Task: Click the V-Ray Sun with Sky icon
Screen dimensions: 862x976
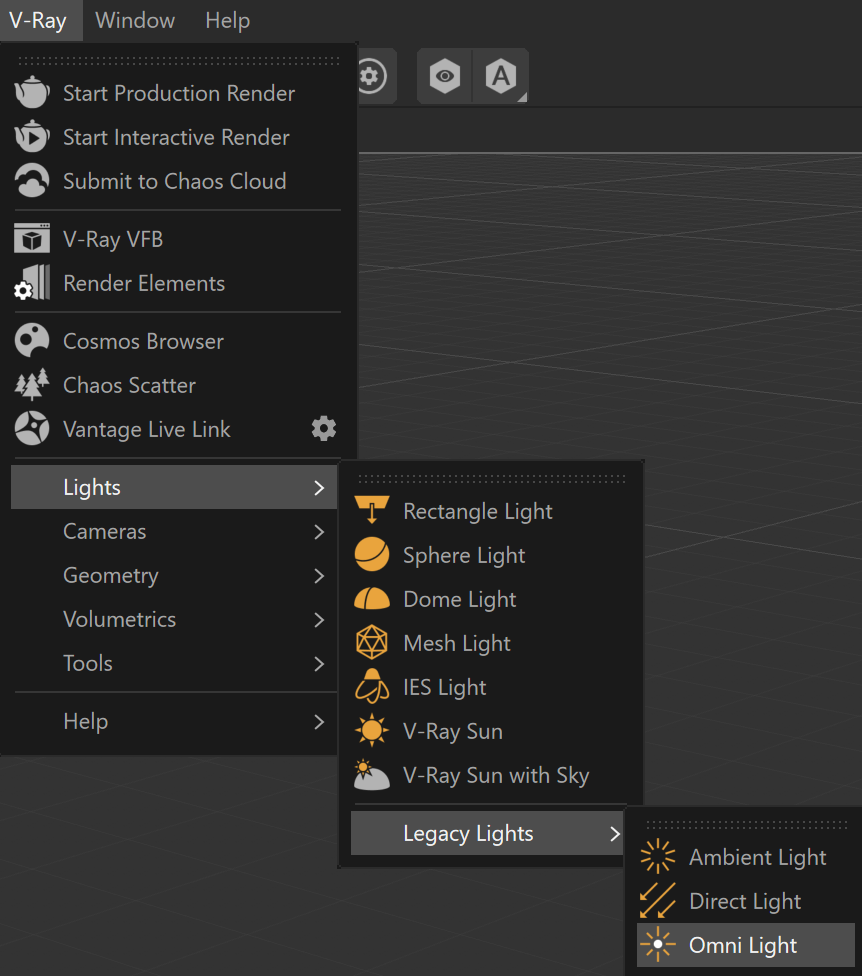Action: 372,775
